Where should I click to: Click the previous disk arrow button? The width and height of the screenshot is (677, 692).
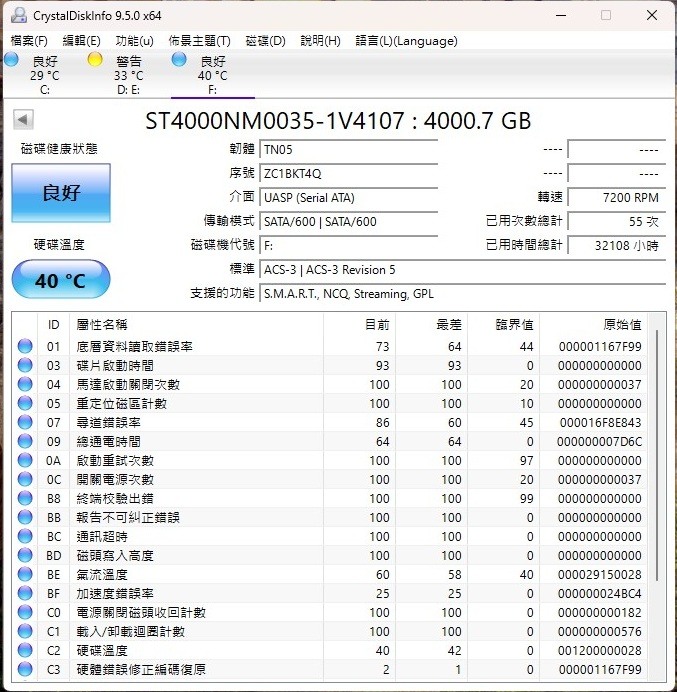pos(23,119)
